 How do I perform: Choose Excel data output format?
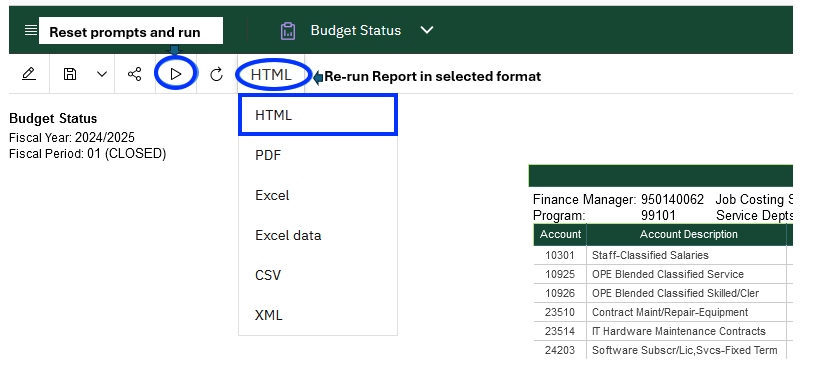pos(318,235)
